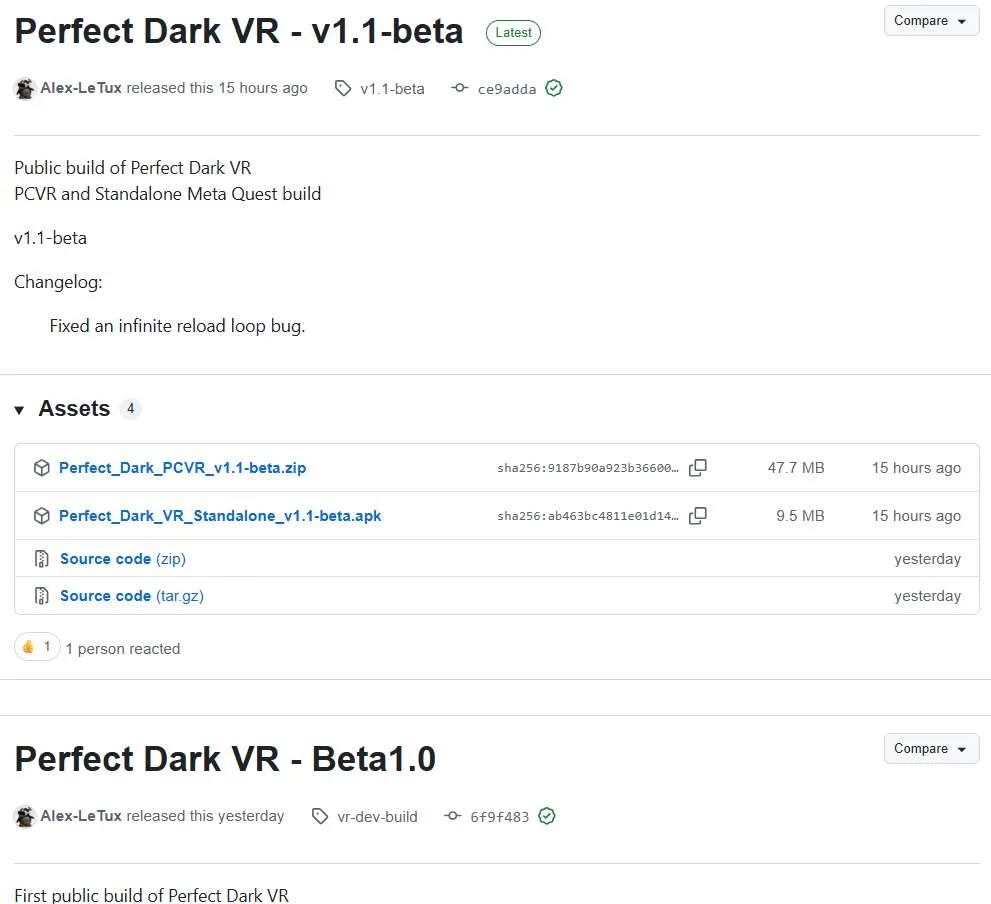Click Alex-LeTux avatar in v1.1-beta release
991x904 pixels.
[25, 89]
